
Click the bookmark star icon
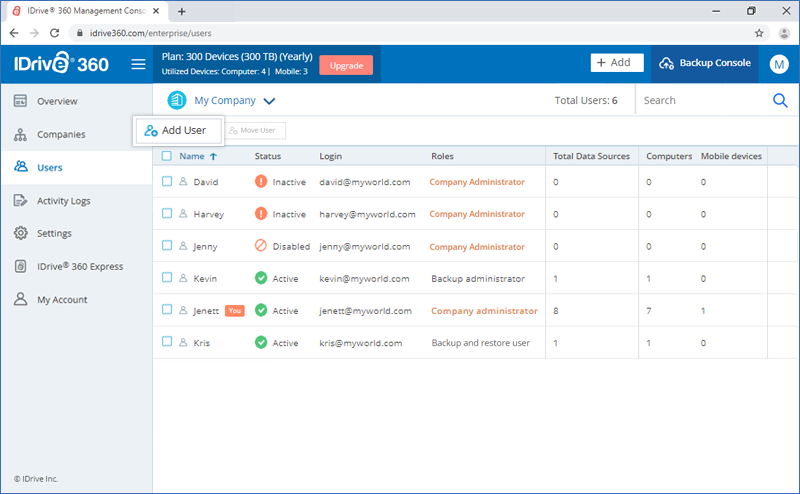click(x=759, y=33)
